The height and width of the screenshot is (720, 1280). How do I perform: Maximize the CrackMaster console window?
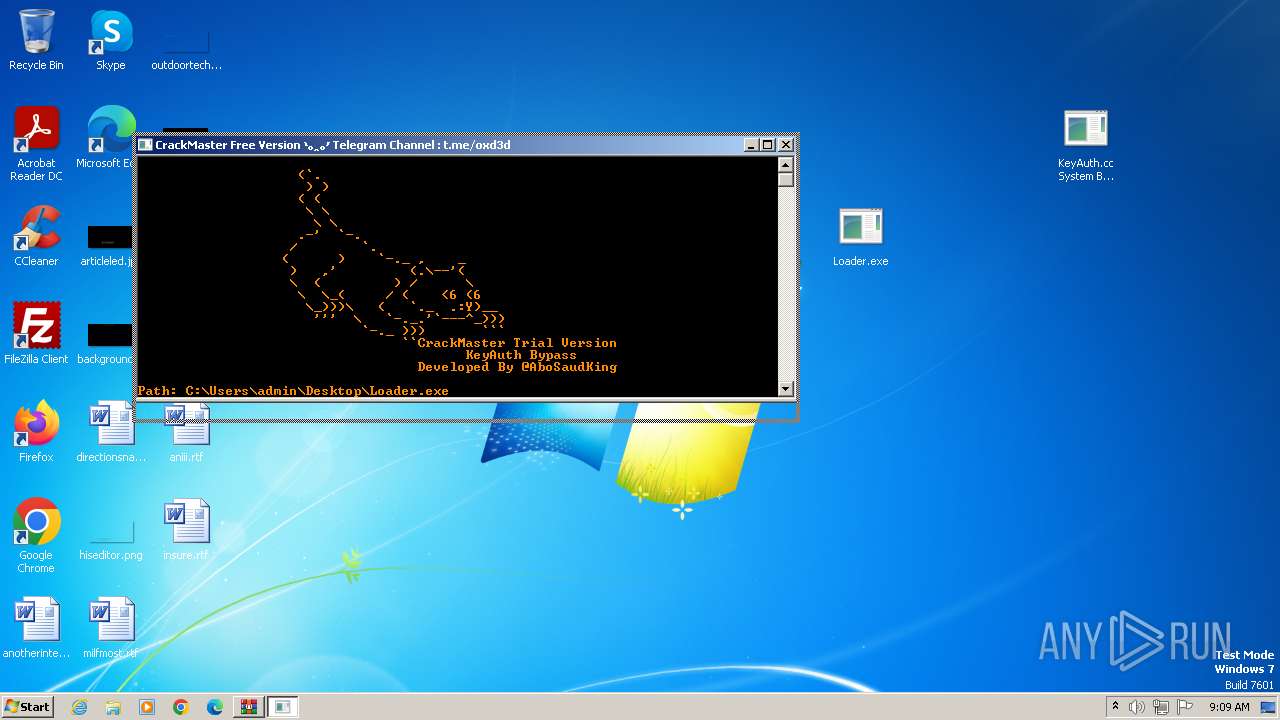pos(768,145)
